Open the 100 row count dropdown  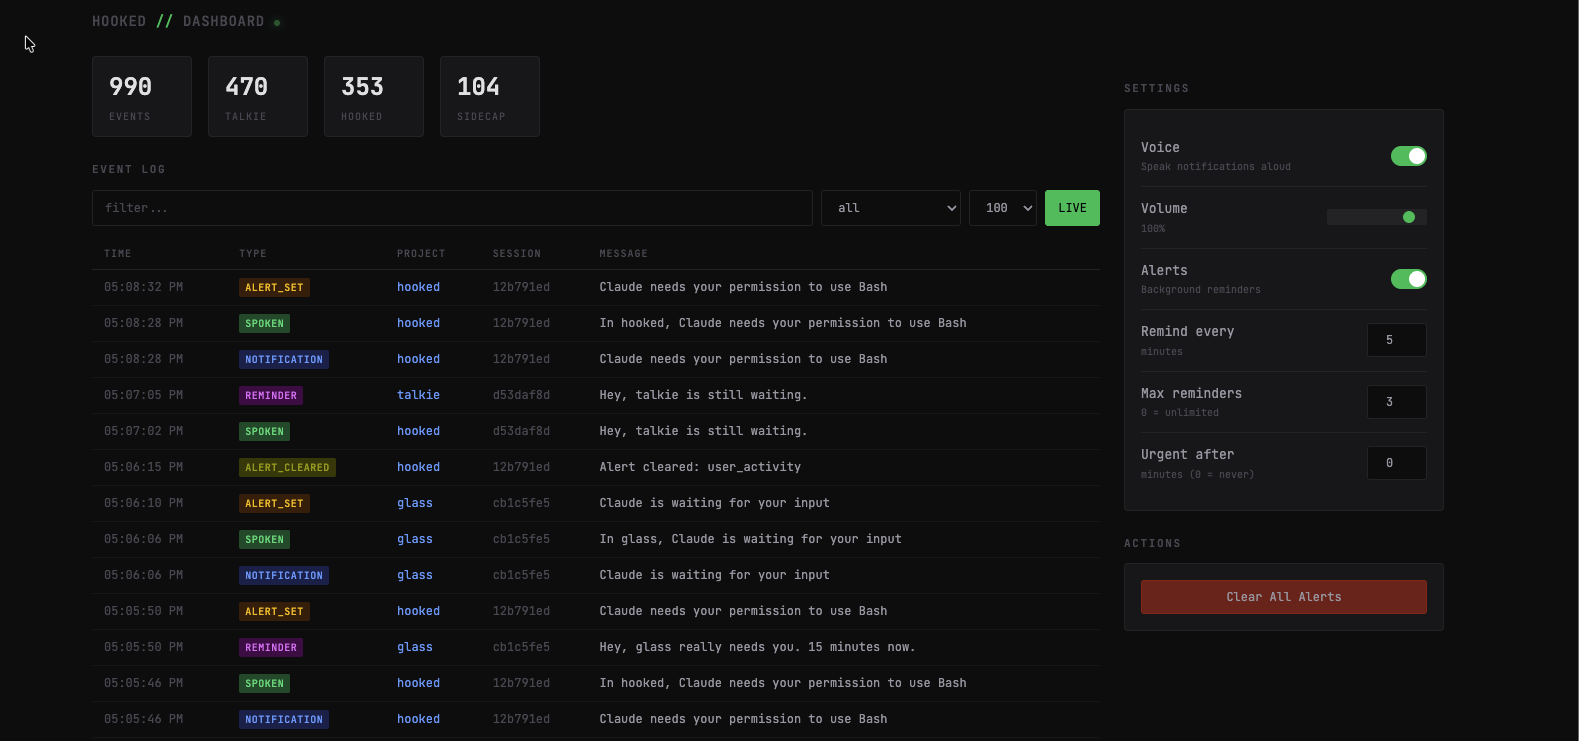(x=1003, y=208)
